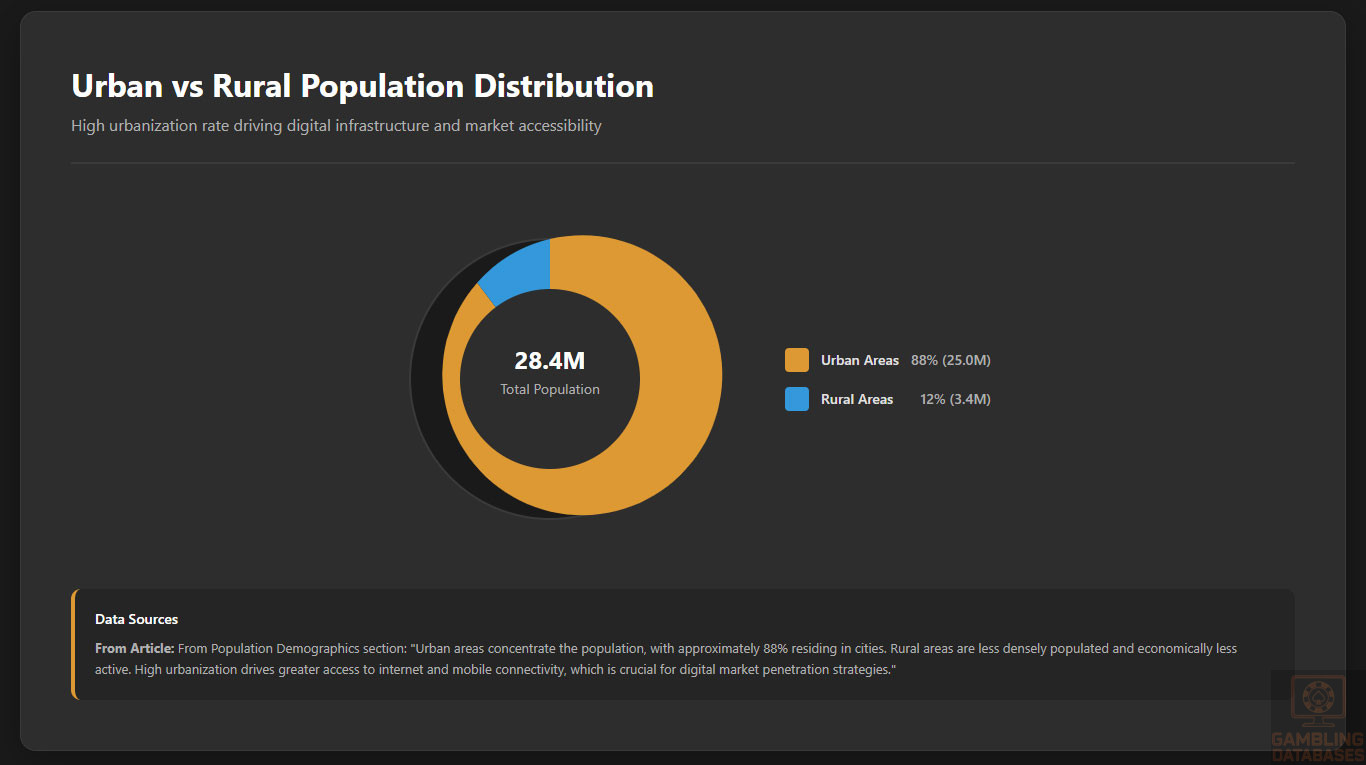This screenshot has height=765, width=1366.
Task: Click the 'Urban Areas' legend label
Action: coord(860,360)
